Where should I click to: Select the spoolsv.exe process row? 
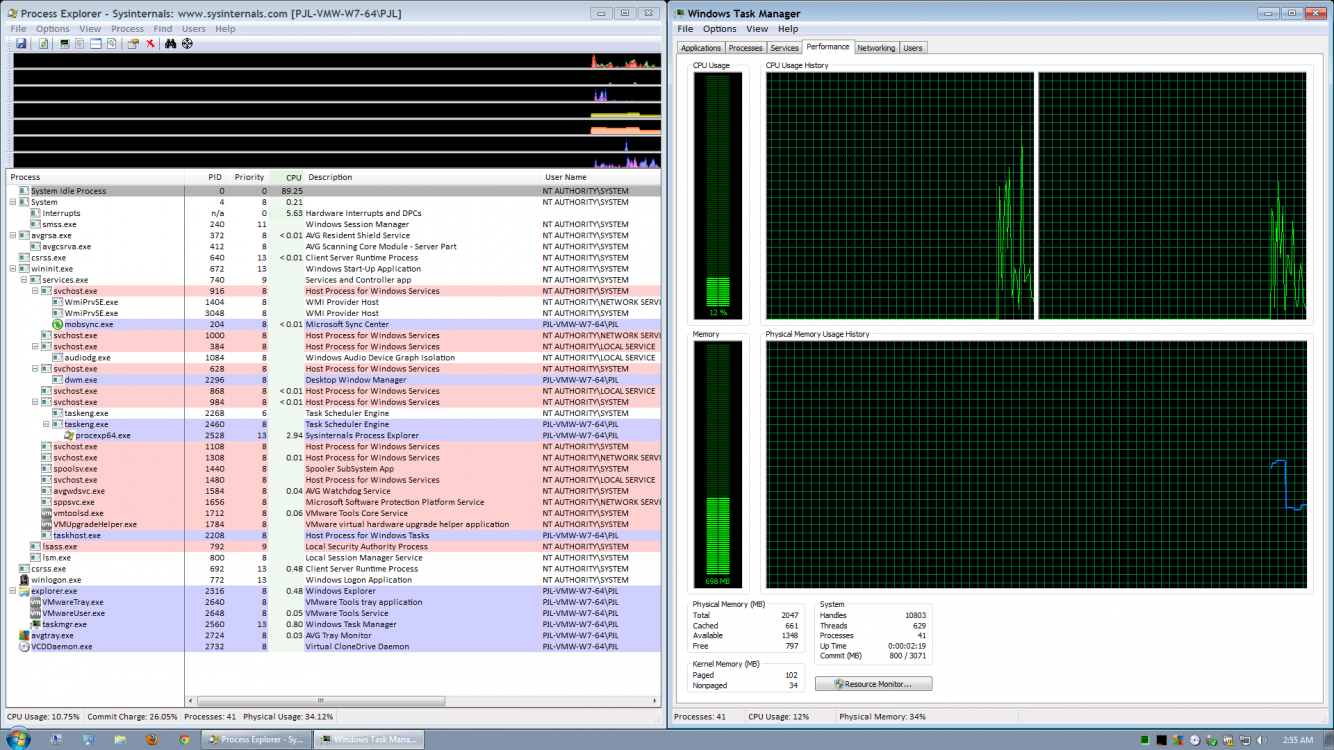pyautogui.click(x=334, y=468)
